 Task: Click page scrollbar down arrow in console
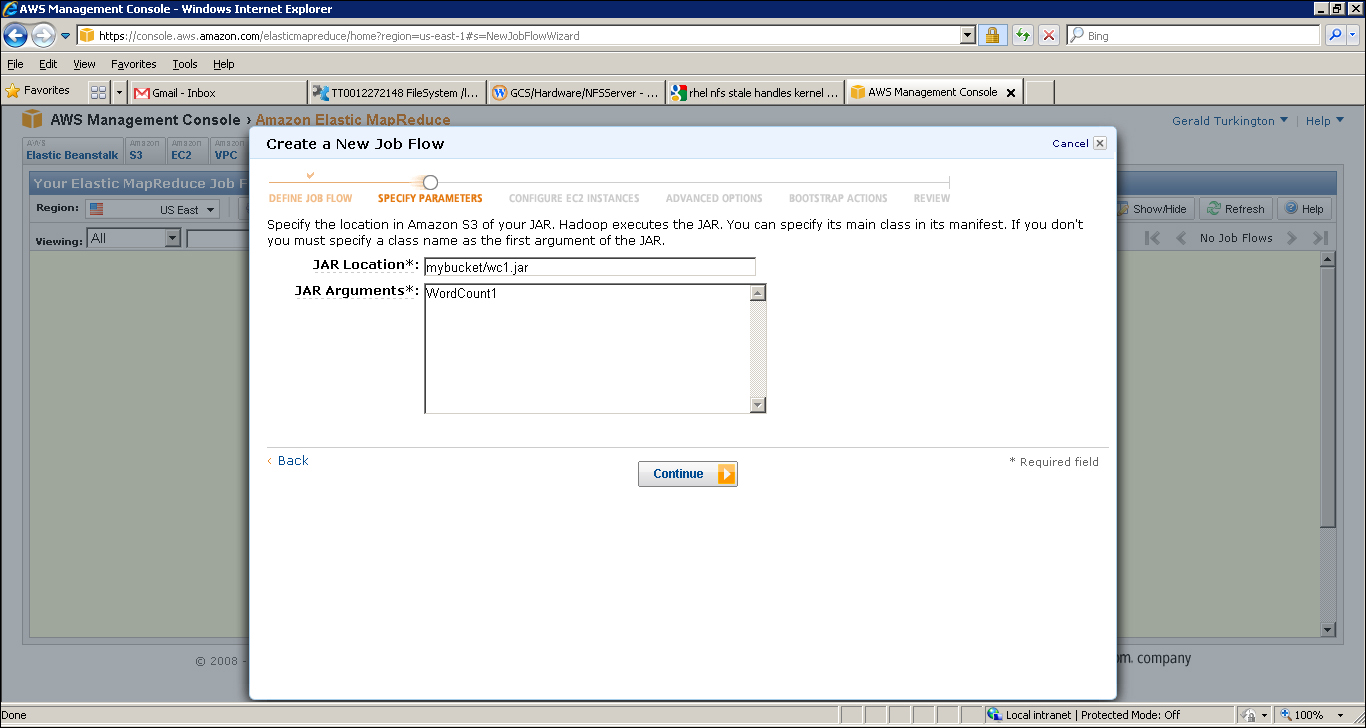point(1328,630)
